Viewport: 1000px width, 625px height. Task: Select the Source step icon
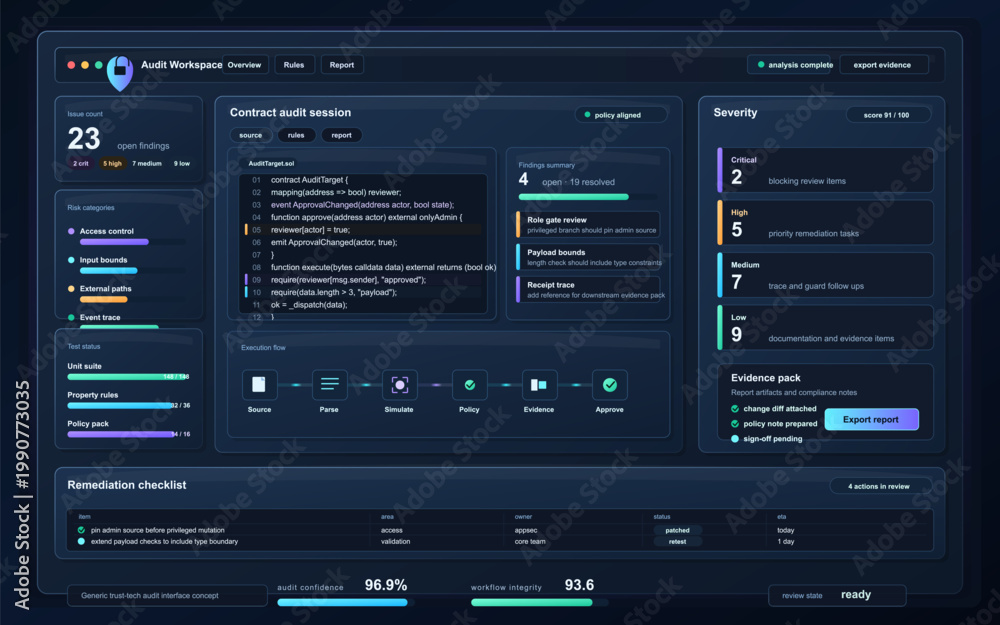click(x=259, y=385)
